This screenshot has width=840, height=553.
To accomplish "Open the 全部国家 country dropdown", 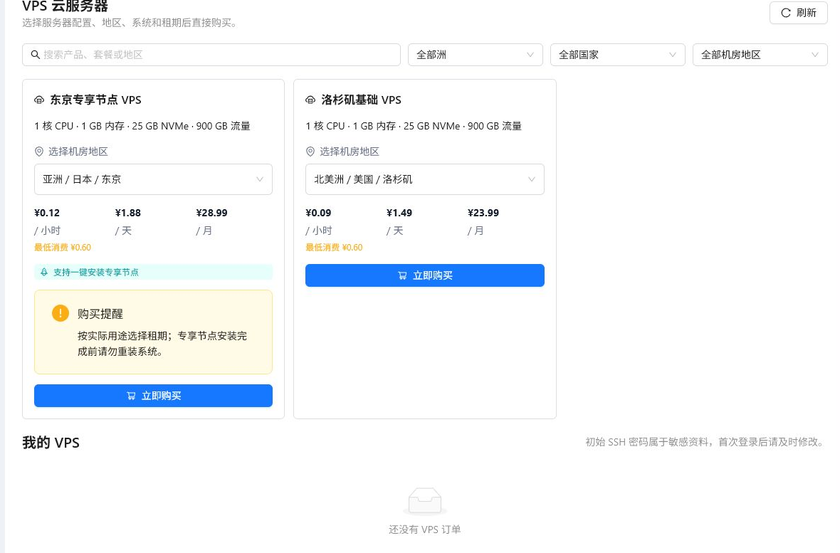I will pos(618,55).
